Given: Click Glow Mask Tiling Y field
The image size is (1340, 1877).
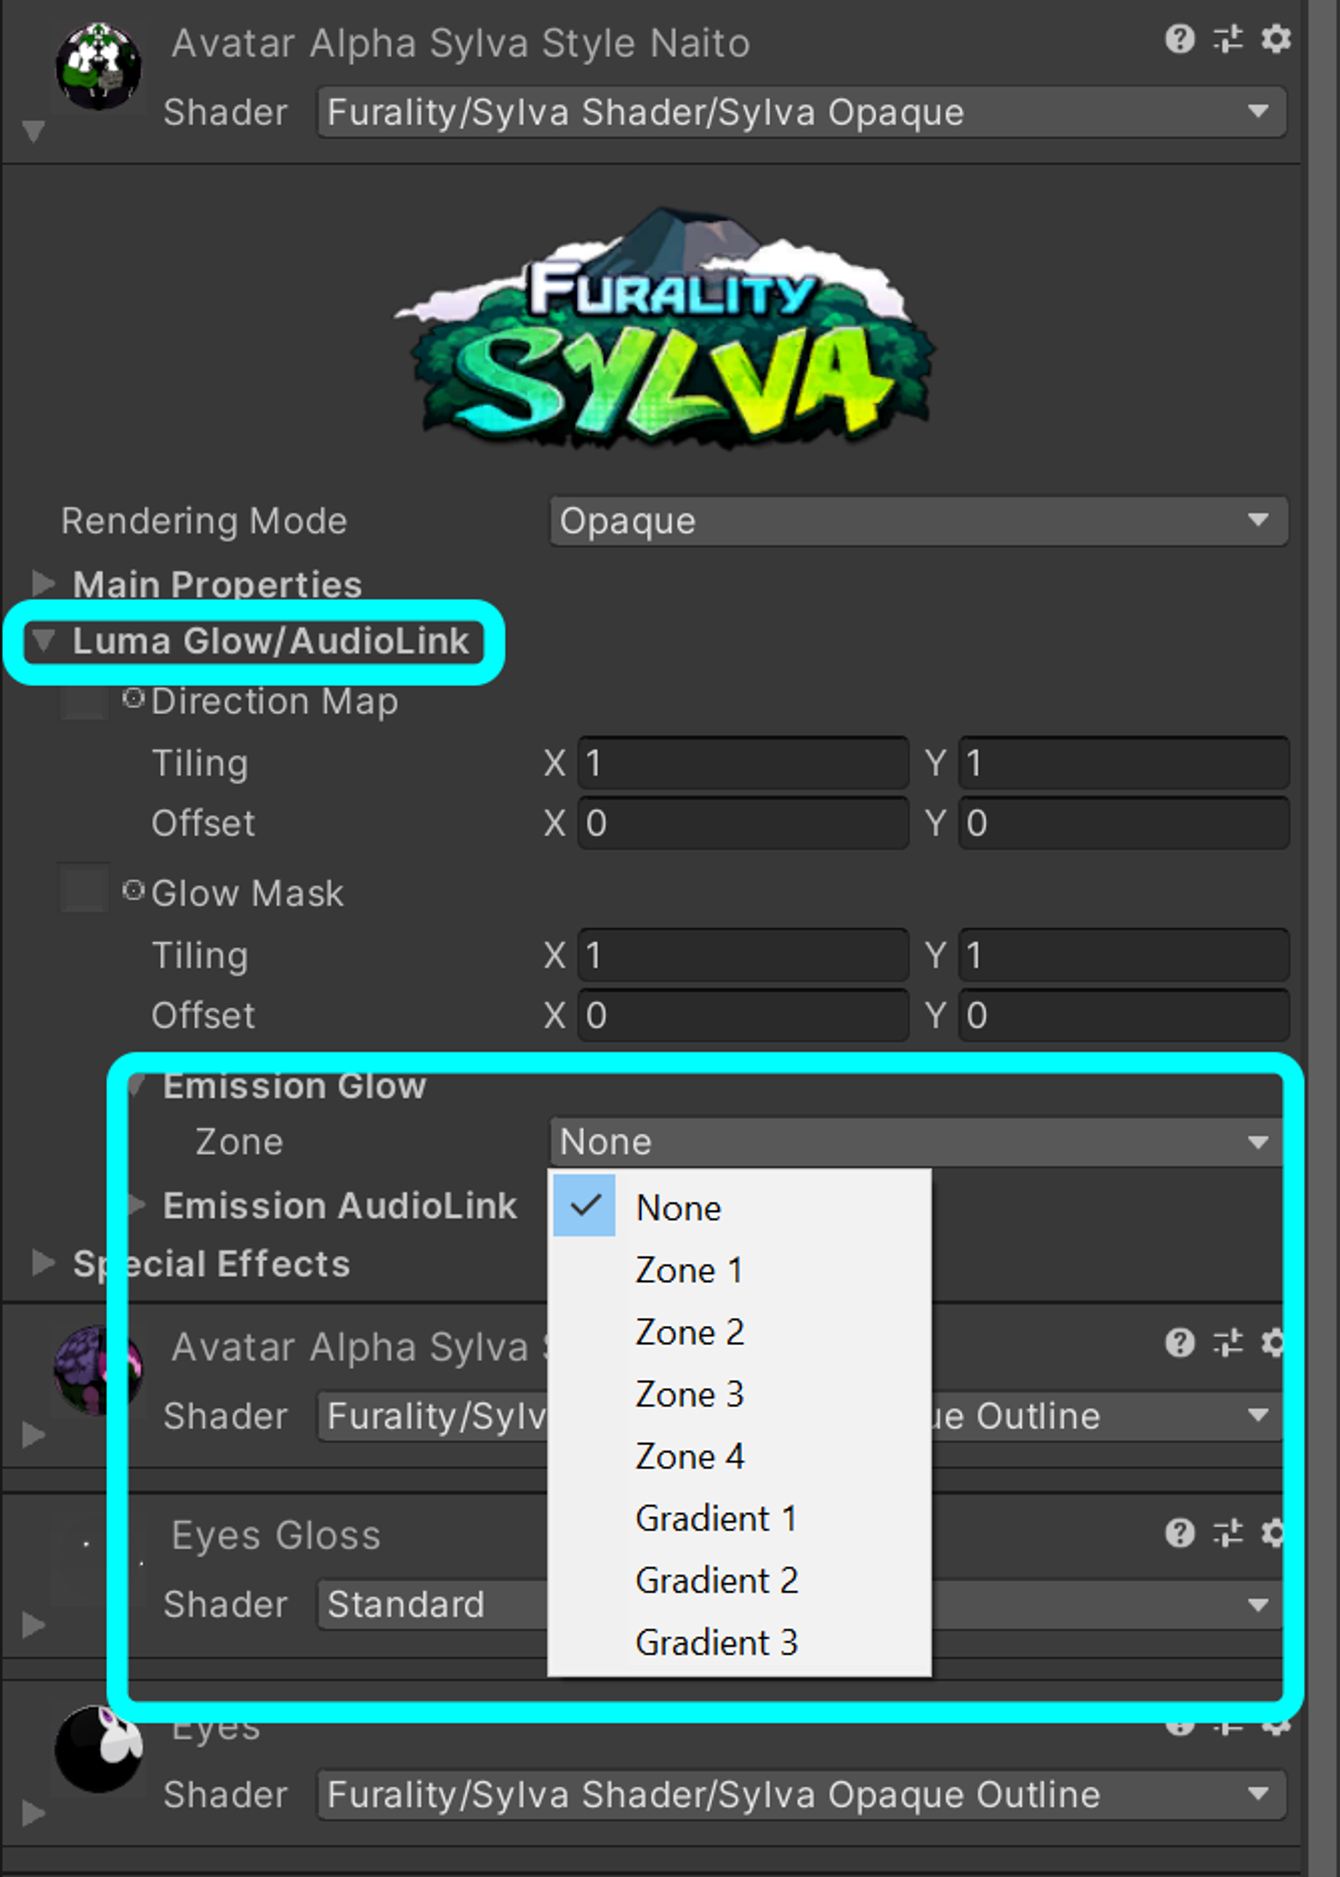Looking at the screenshot, I should click(x=1124, y=956).
